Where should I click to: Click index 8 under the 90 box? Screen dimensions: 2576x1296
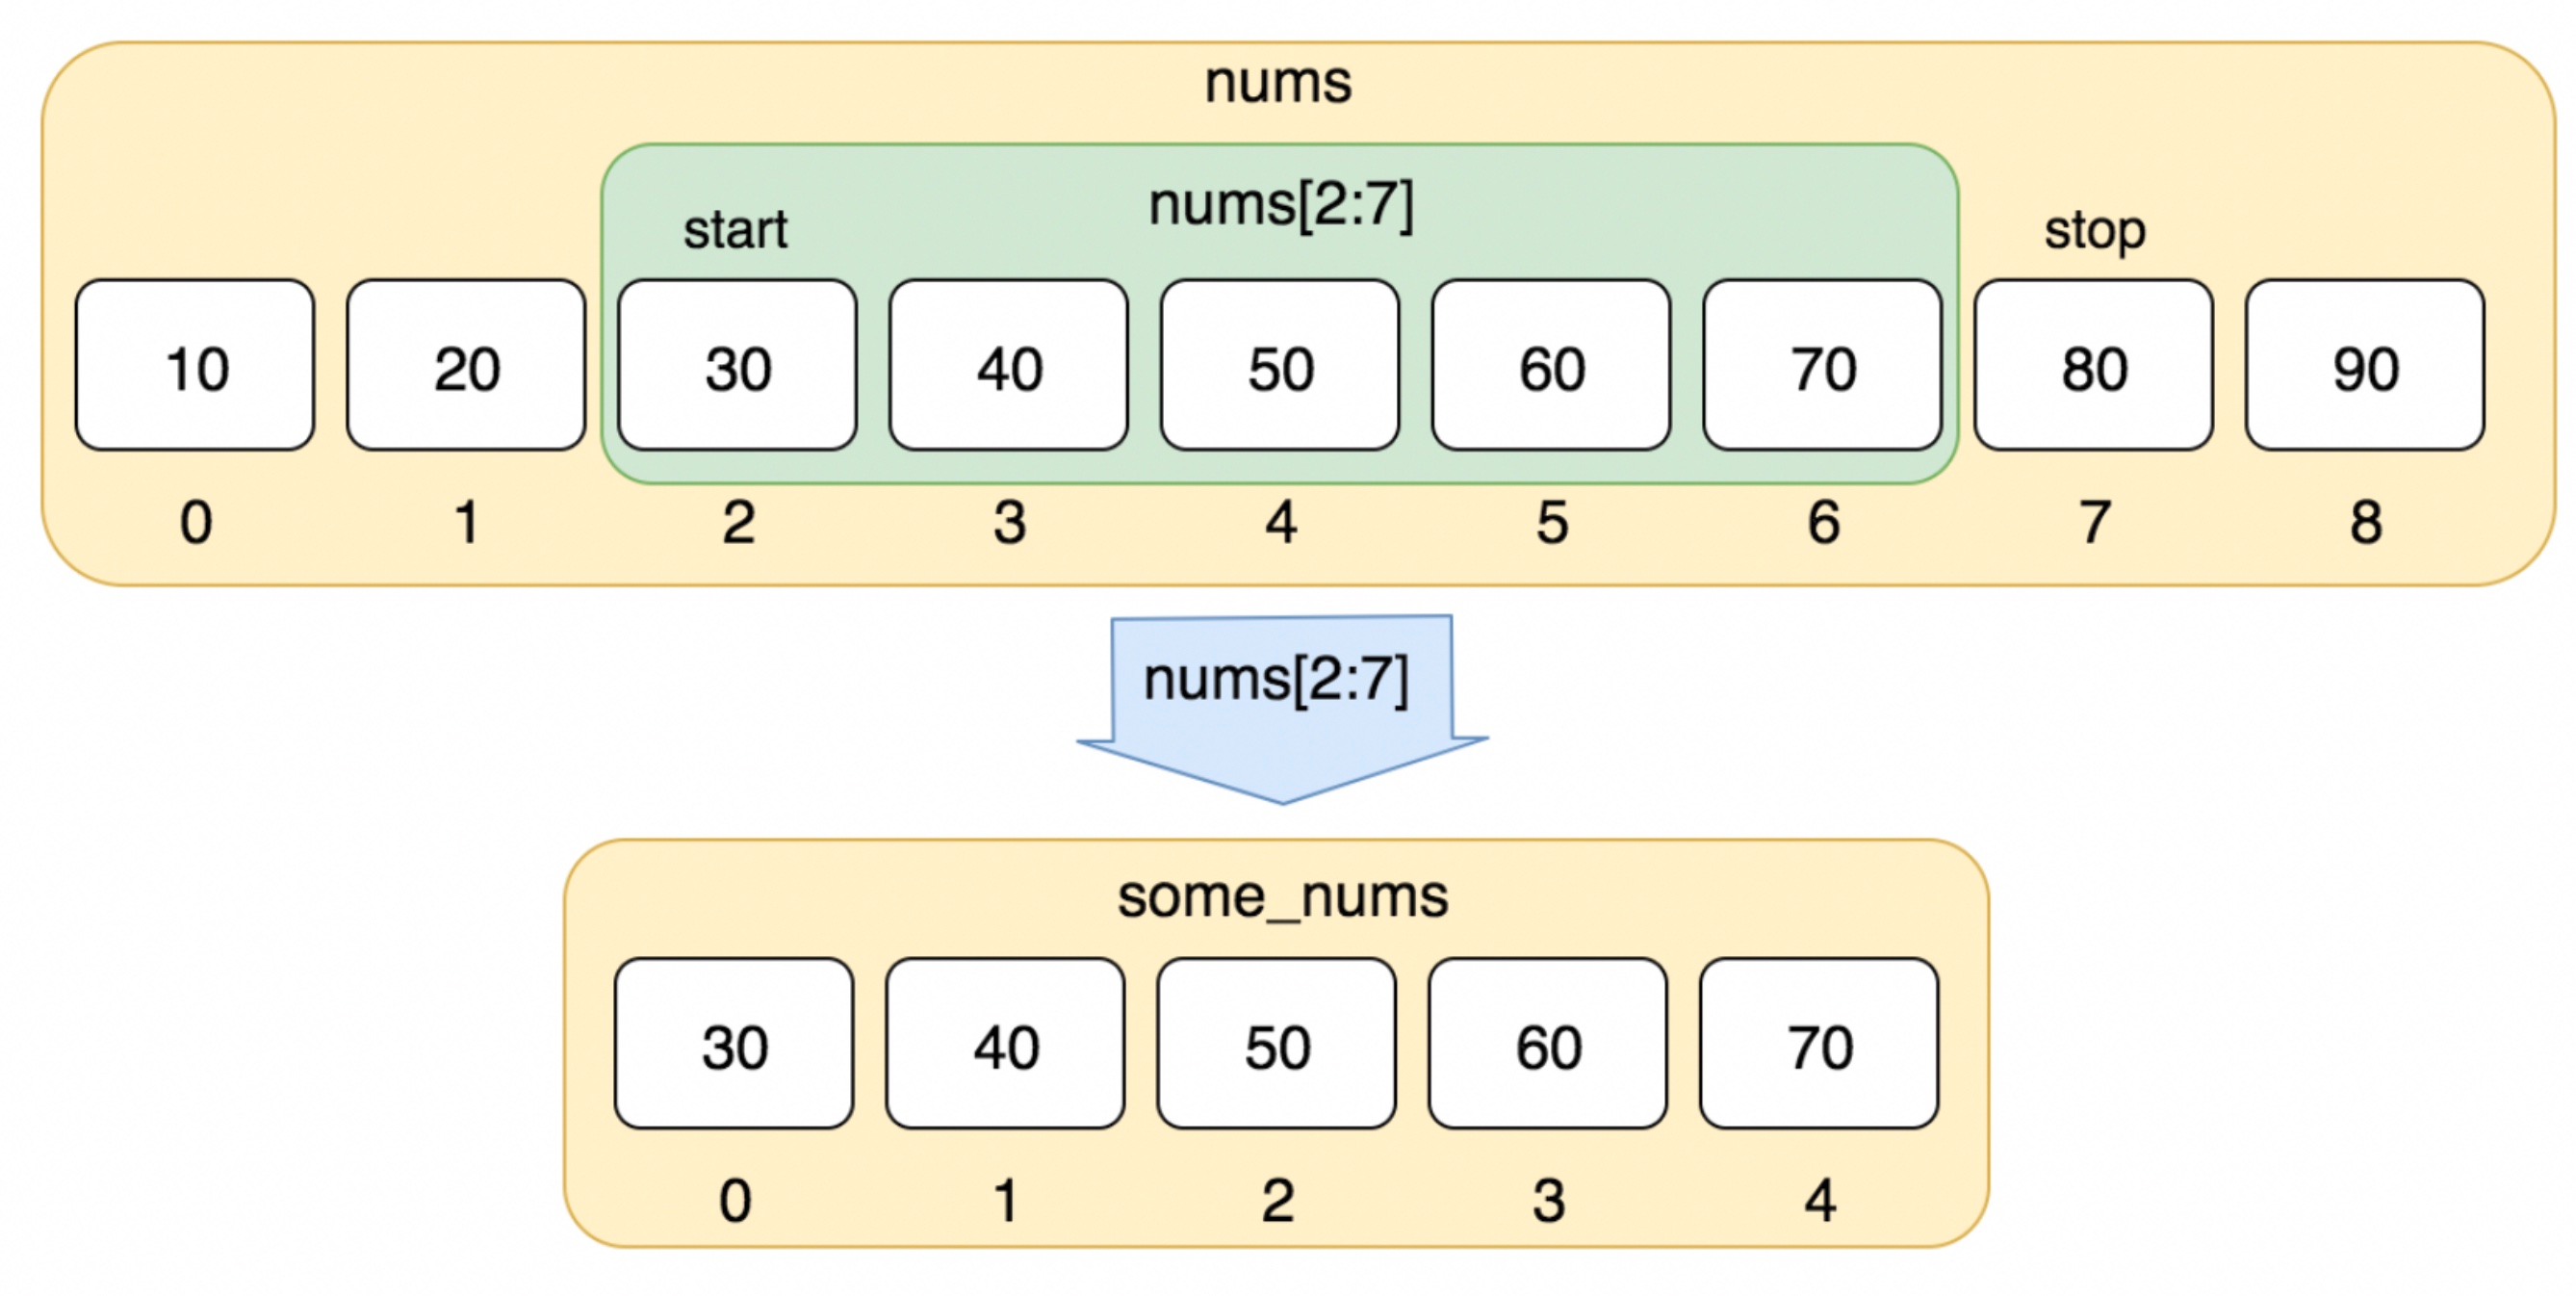[x=2366, y=522]
